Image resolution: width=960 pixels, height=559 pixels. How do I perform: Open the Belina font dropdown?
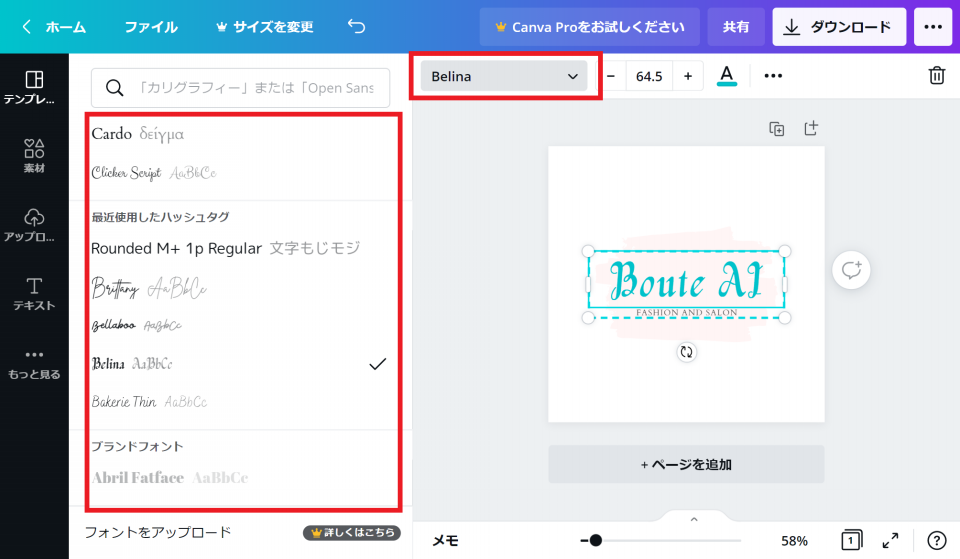click(x=504, y=76)
